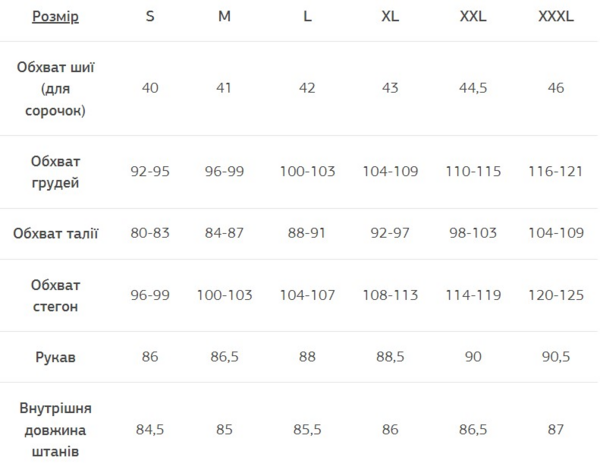Image resolution: width=600 pixels, height=470 pixels.
Task: Select the Обхват стегон row label
Action: [56, 295]
